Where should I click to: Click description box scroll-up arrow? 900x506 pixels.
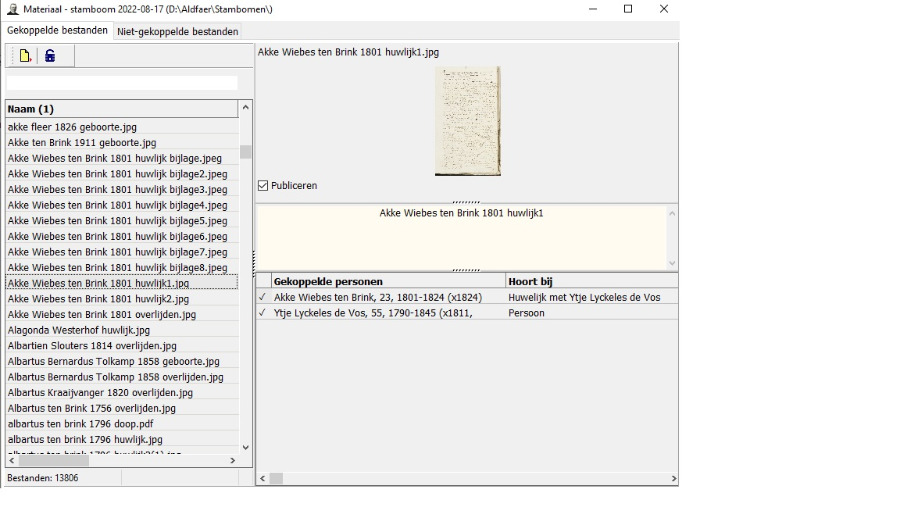[x=671, y=213]
